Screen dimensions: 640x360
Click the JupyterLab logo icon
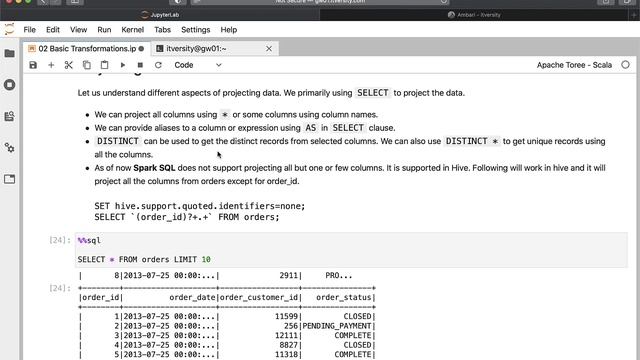[9, 29]
